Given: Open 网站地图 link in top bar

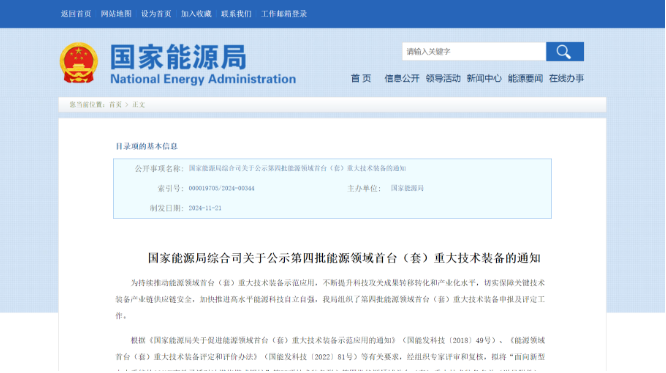Looking at the screenshot, I should 116,14.
